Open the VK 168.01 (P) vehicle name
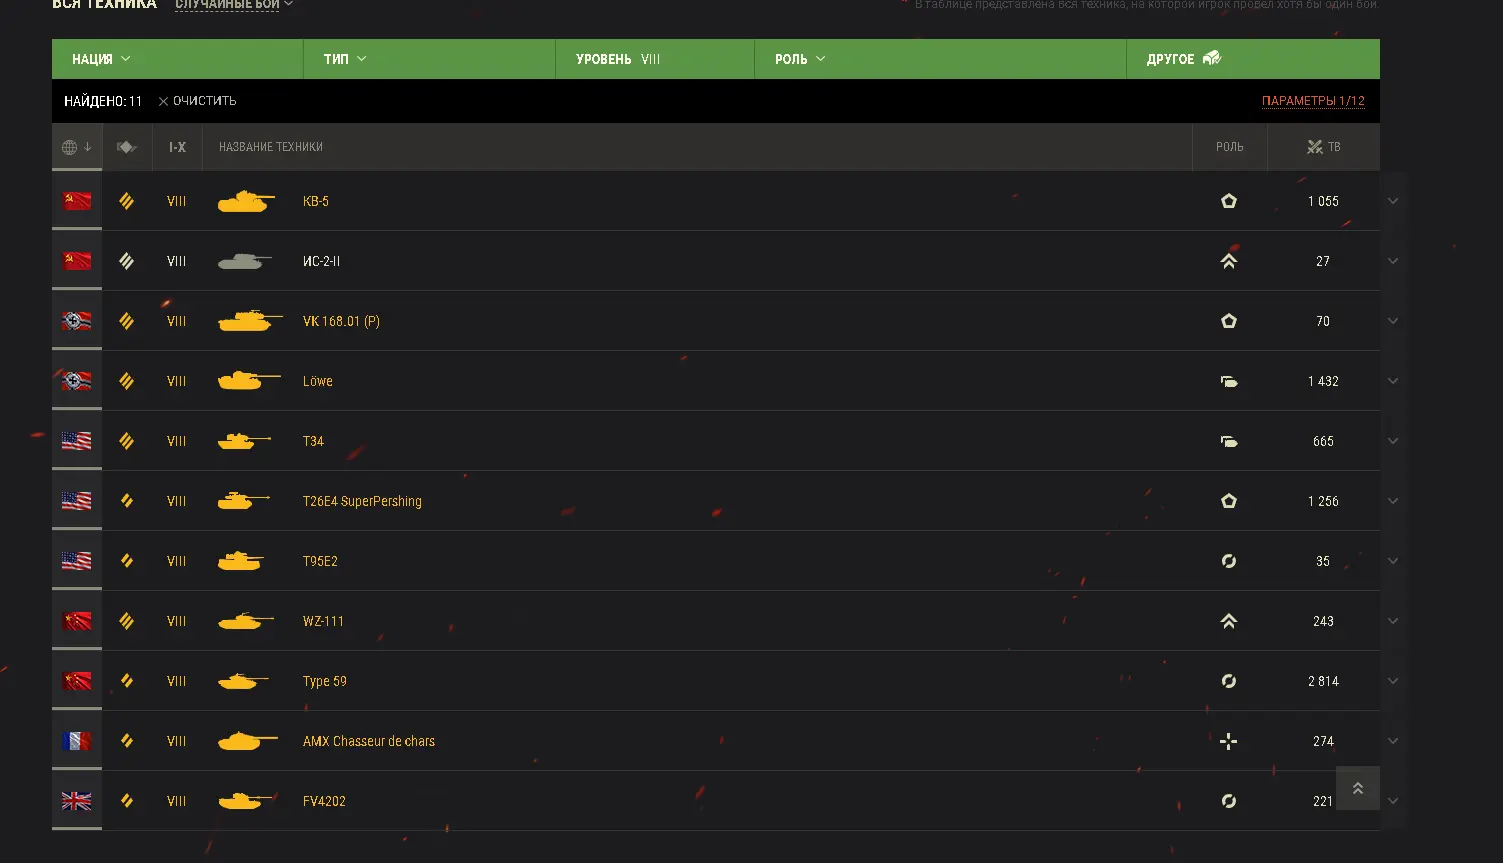The height and width of the screenshot is (863, 1503). coord(341,321)
